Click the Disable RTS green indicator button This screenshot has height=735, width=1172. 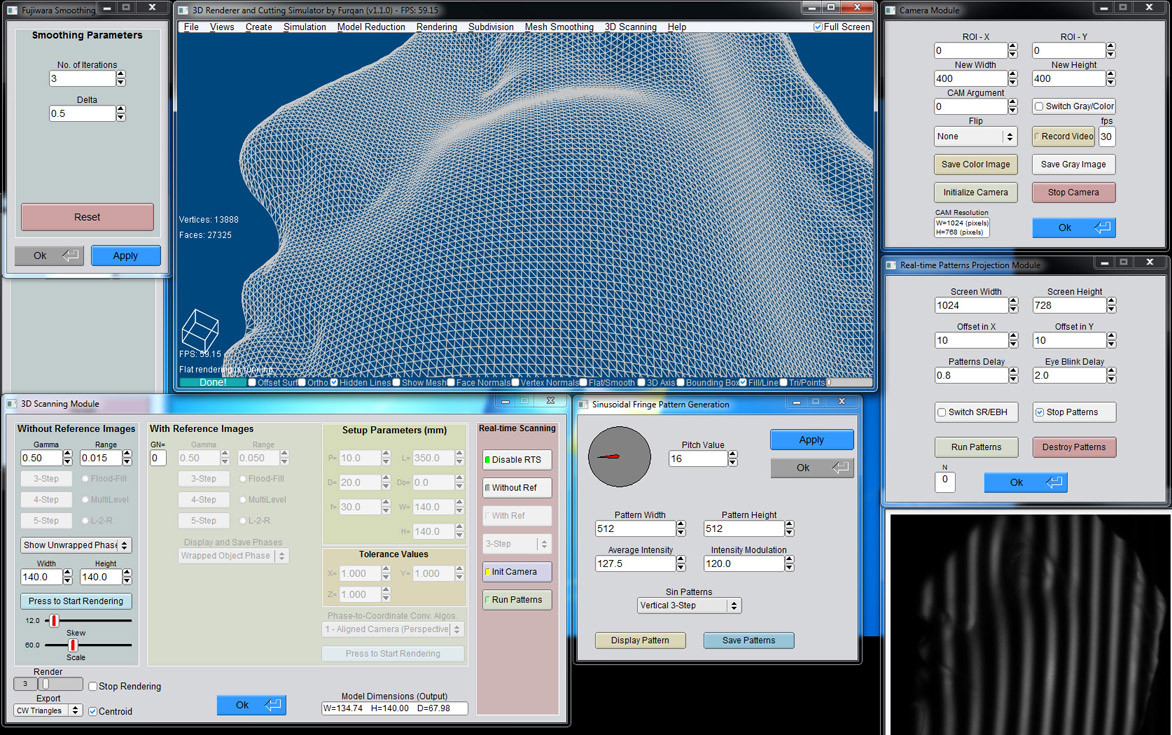(x=516, y=460)
